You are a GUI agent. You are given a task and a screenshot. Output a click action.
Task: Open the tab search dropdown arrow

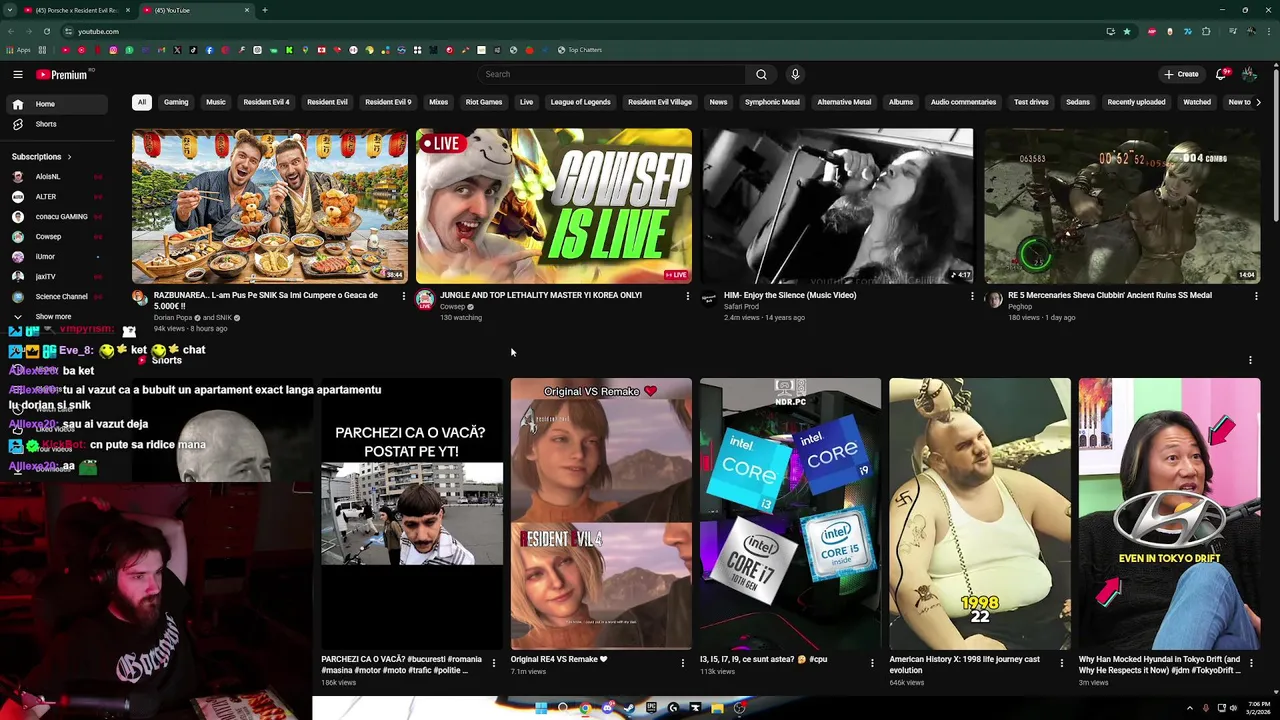[10, 10]
